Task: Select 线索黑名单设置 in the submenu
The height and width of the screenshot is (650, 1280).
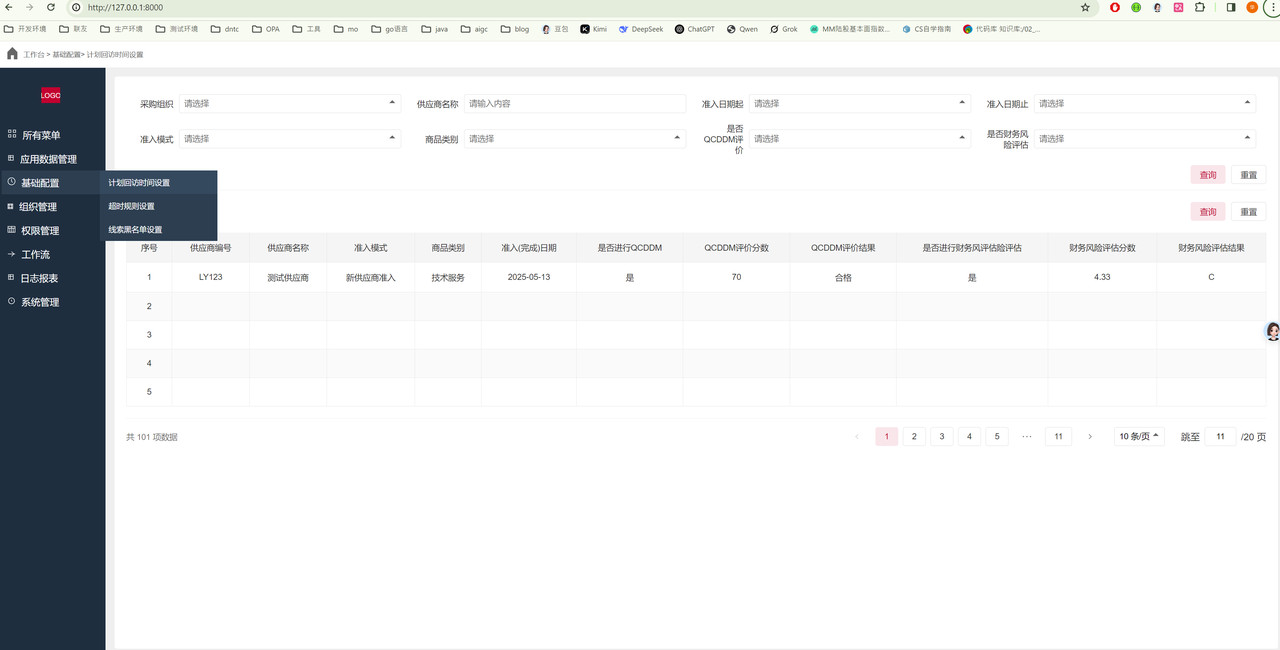Action: 135,230
